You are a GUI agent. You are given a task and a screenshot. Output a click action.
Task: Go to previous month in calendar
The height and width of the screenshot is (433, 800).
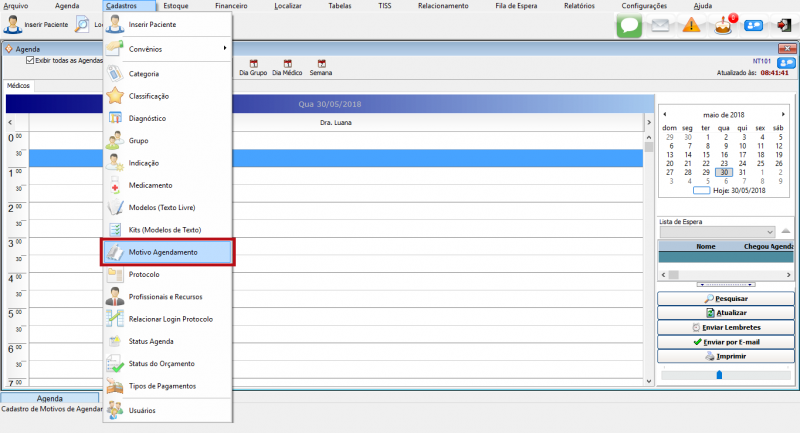click(665, 114)
